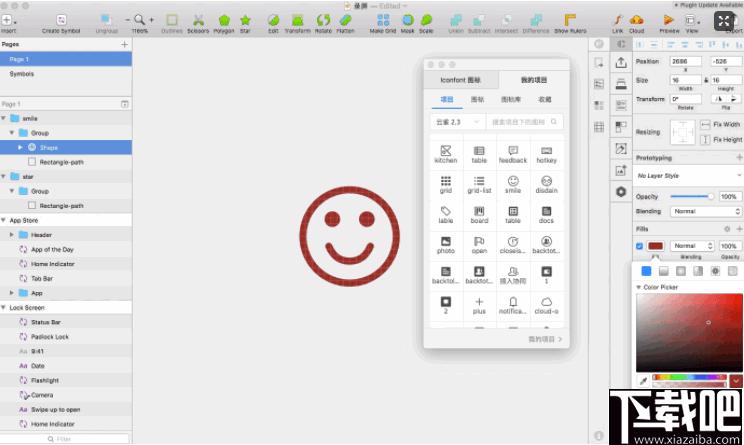The width and height of the screenshot is (744, 445).
Task: Toggle Fix Width resizing option
Action: [706, 124]
